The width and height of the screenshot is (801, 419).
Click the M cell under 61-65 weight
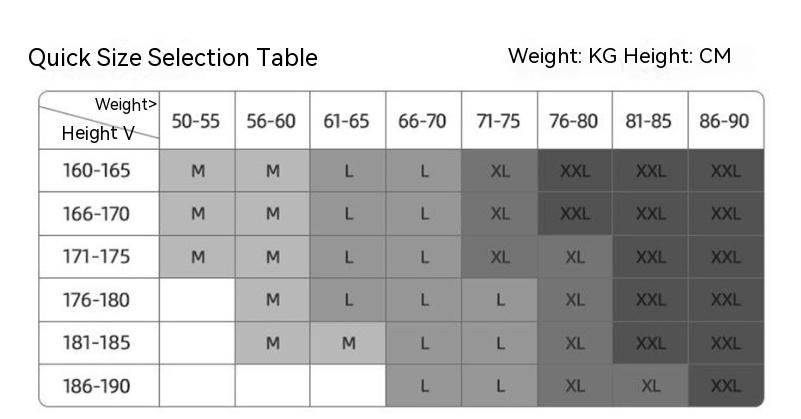click(347, 343)
